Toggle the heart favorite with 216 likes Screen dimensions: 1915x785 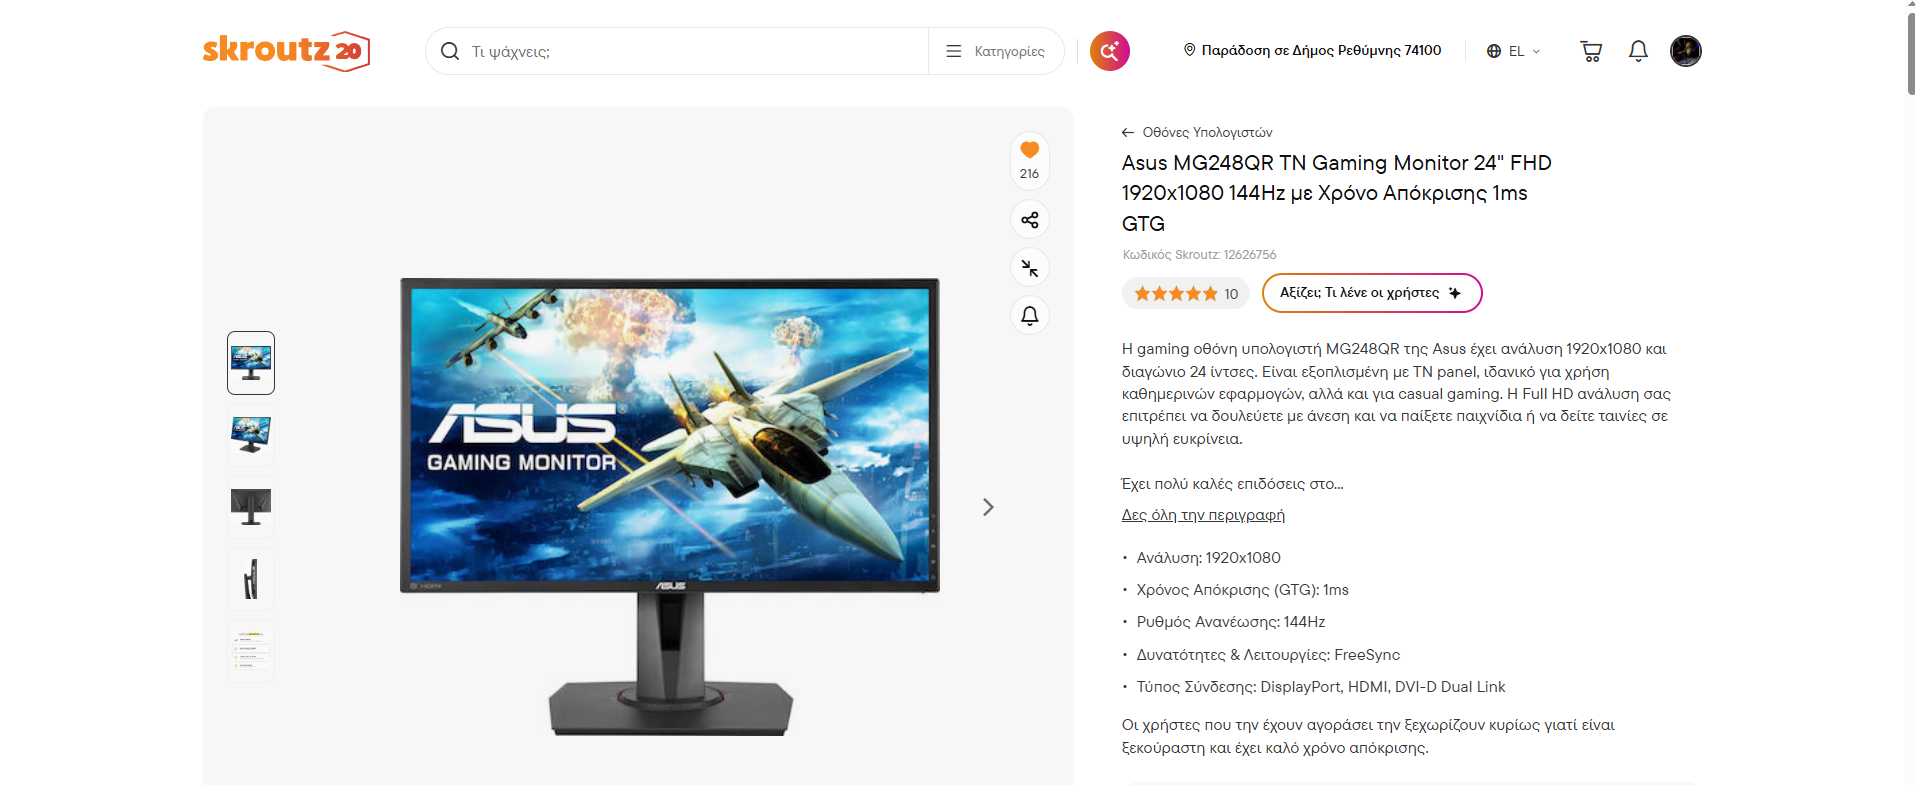(x=1030, y=160)
